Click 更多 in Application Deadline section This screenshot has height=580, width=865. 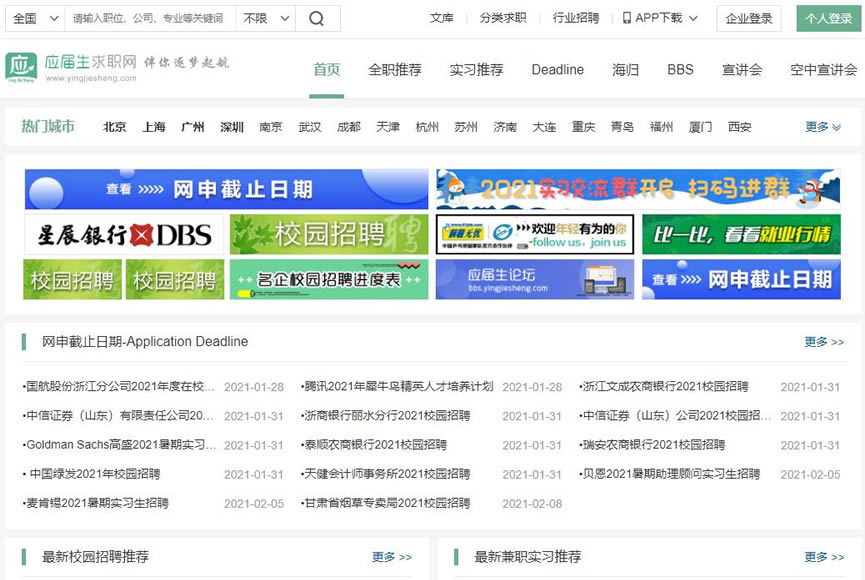pos(824,342)
